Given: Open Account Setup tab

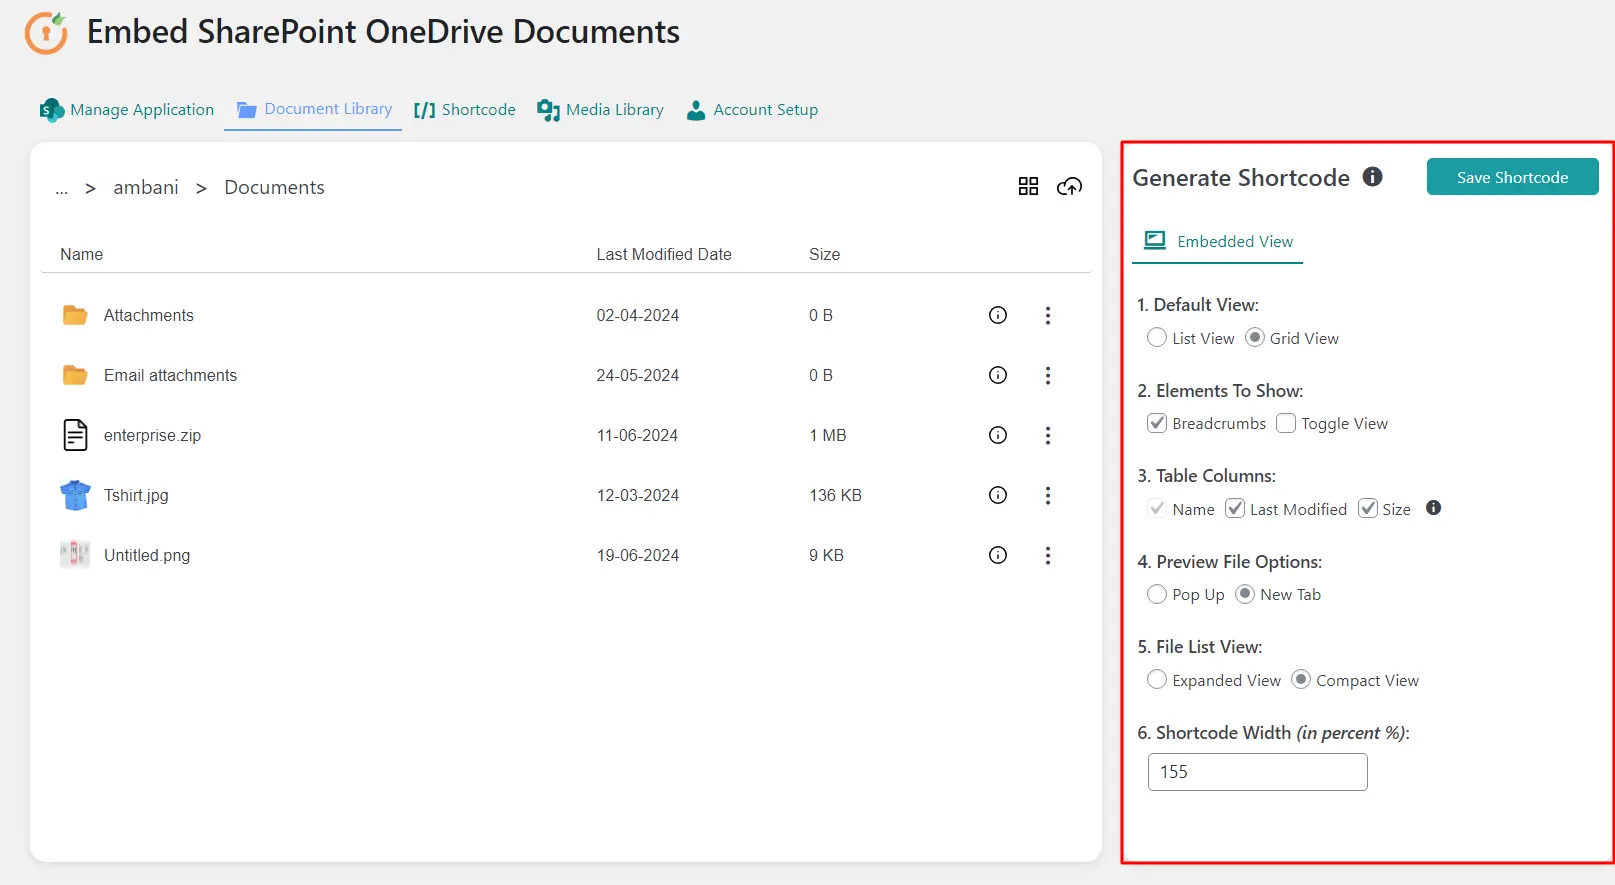Looking at the screenshot, I should click(x=752, y=110).
